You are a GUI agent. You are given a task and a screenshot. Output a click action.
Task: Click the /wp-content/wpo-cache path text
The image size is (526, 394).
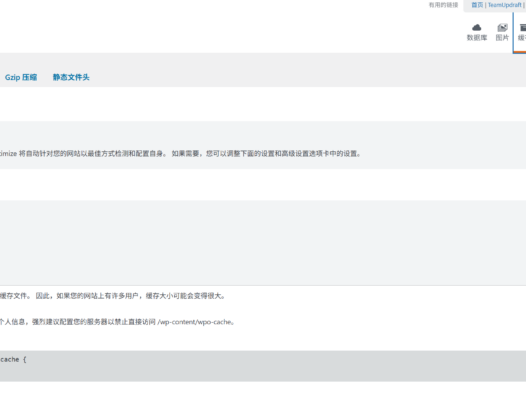(195, 322)
